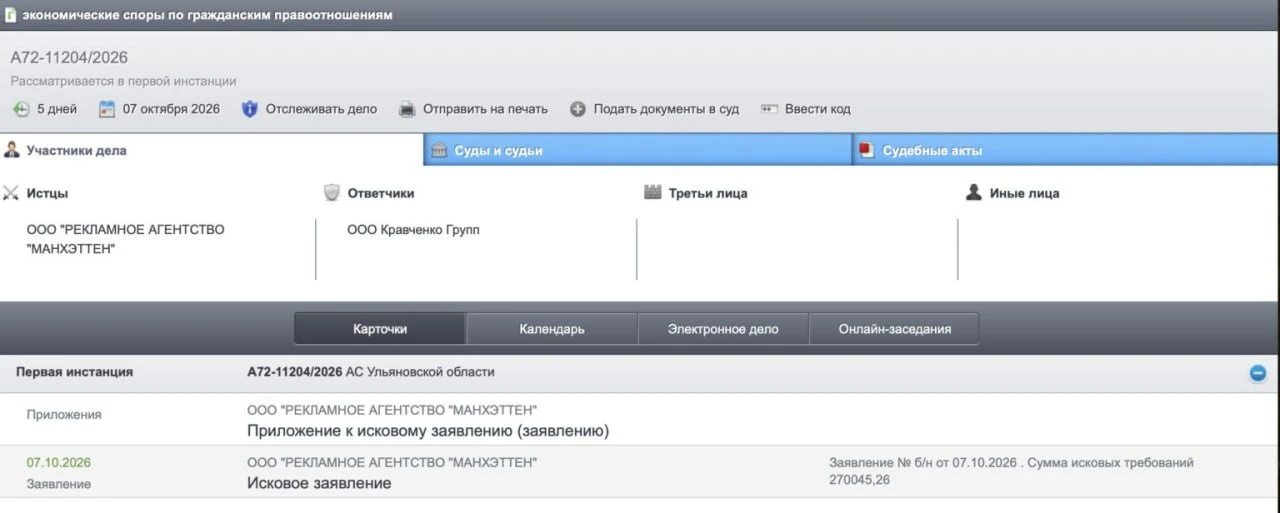Click defendant ООО Кравченко Групп
The width and height of the screenshot is (1280, 513).
click(x=413, y=230)
